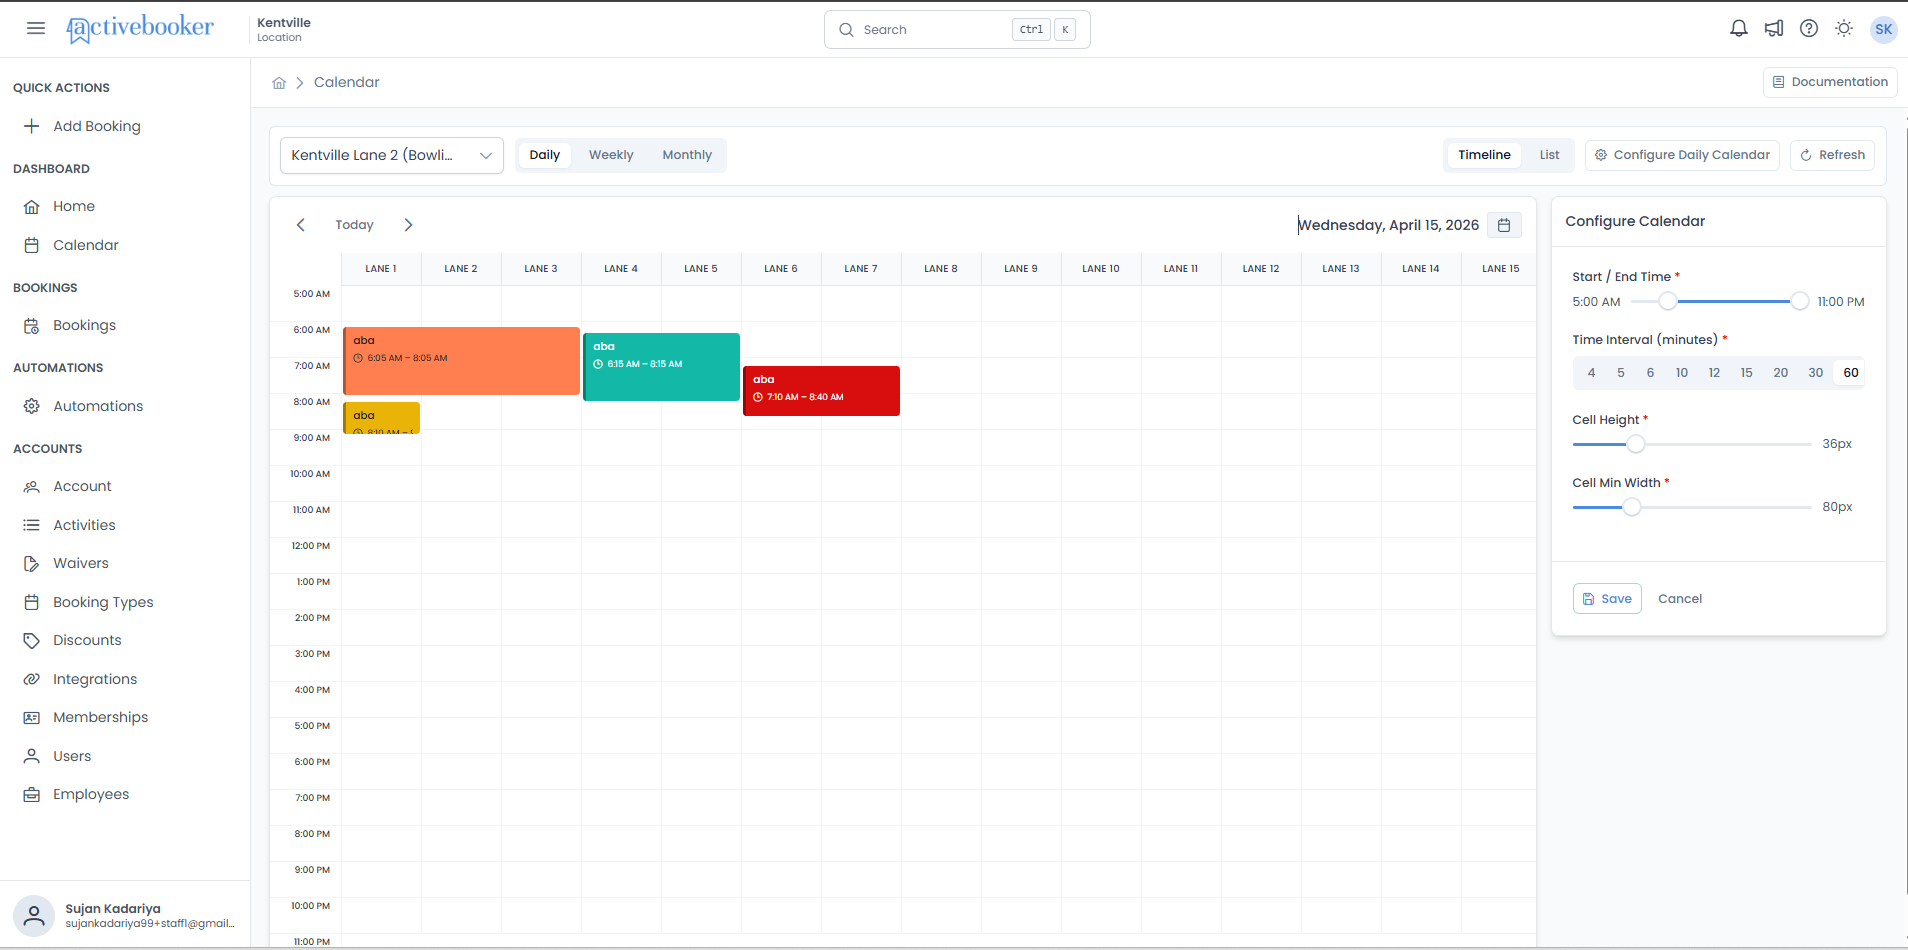Open Activities in sidebar
The image size is (1908, 950).
coord(84,525)
